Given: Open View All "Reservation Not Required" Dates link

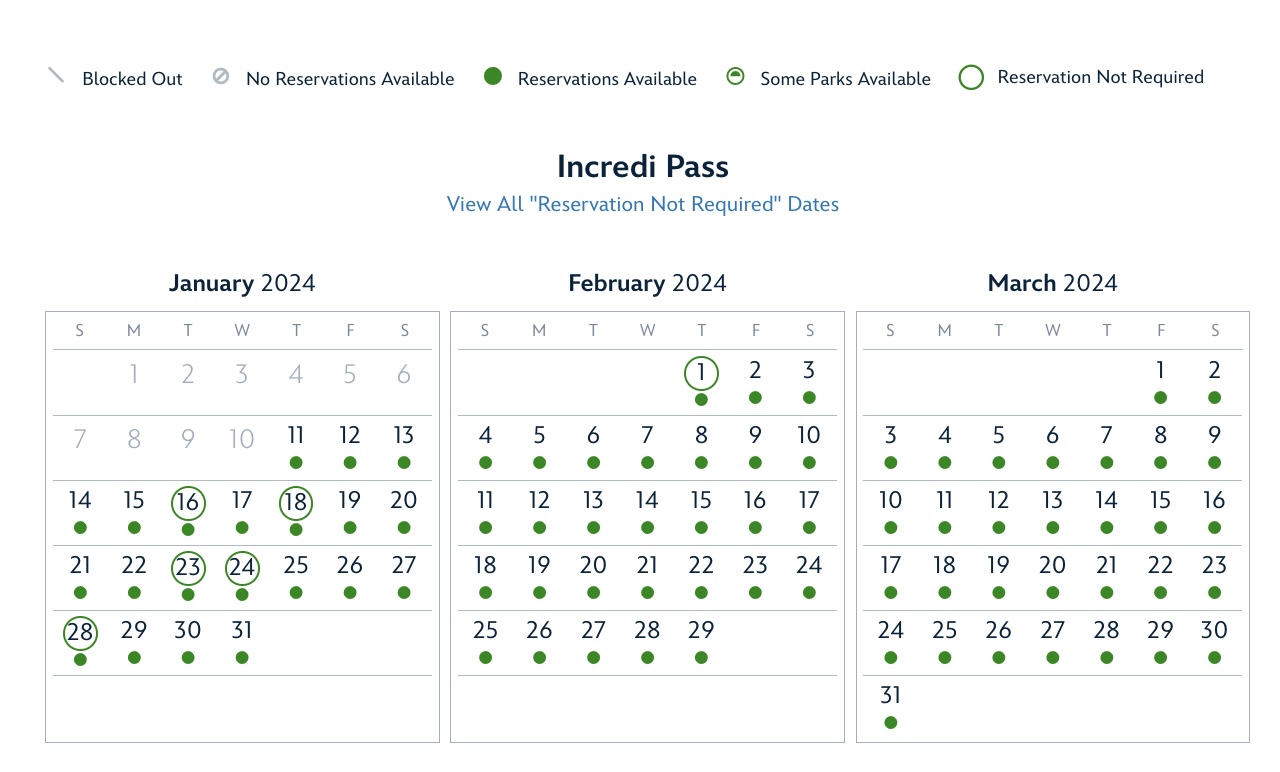Looking at the screenshot, I should [x=643, y=204].
